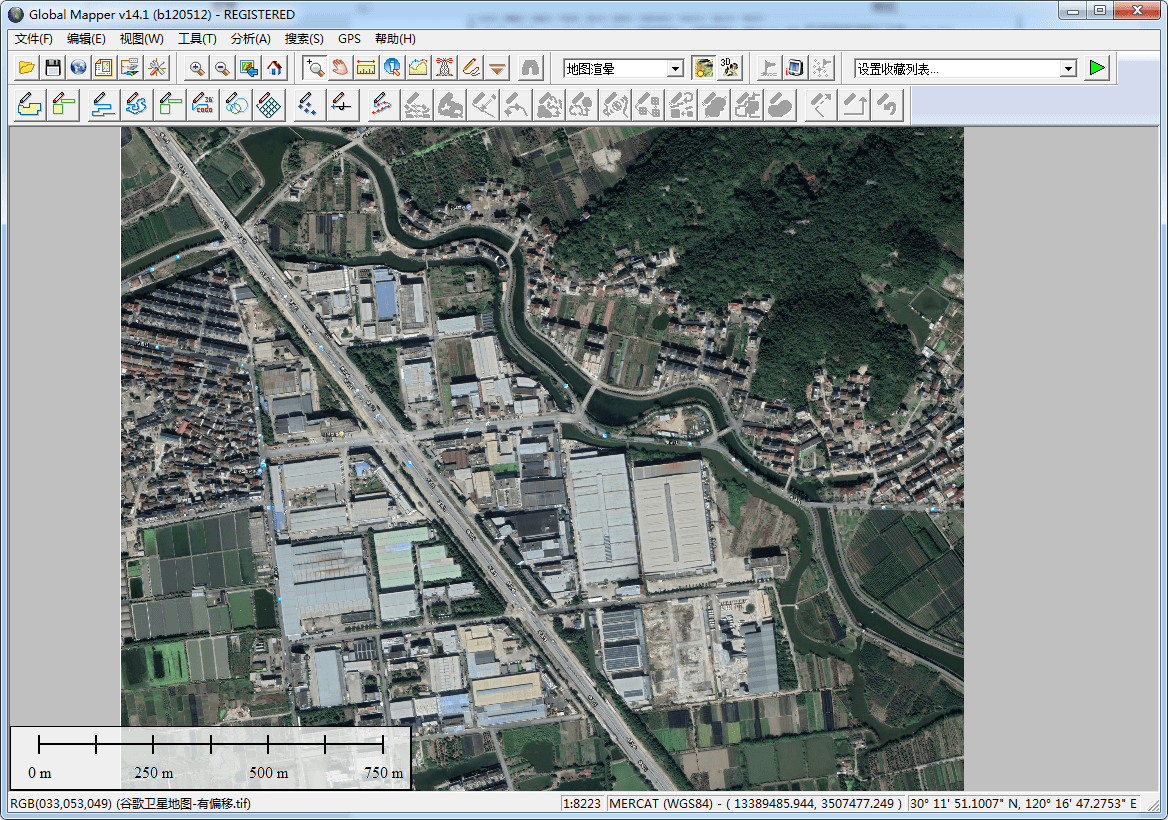Click the latitude longitude readout in status bar
The height and width of the screenshot is (820, 1168).
tap(1024, 804)
